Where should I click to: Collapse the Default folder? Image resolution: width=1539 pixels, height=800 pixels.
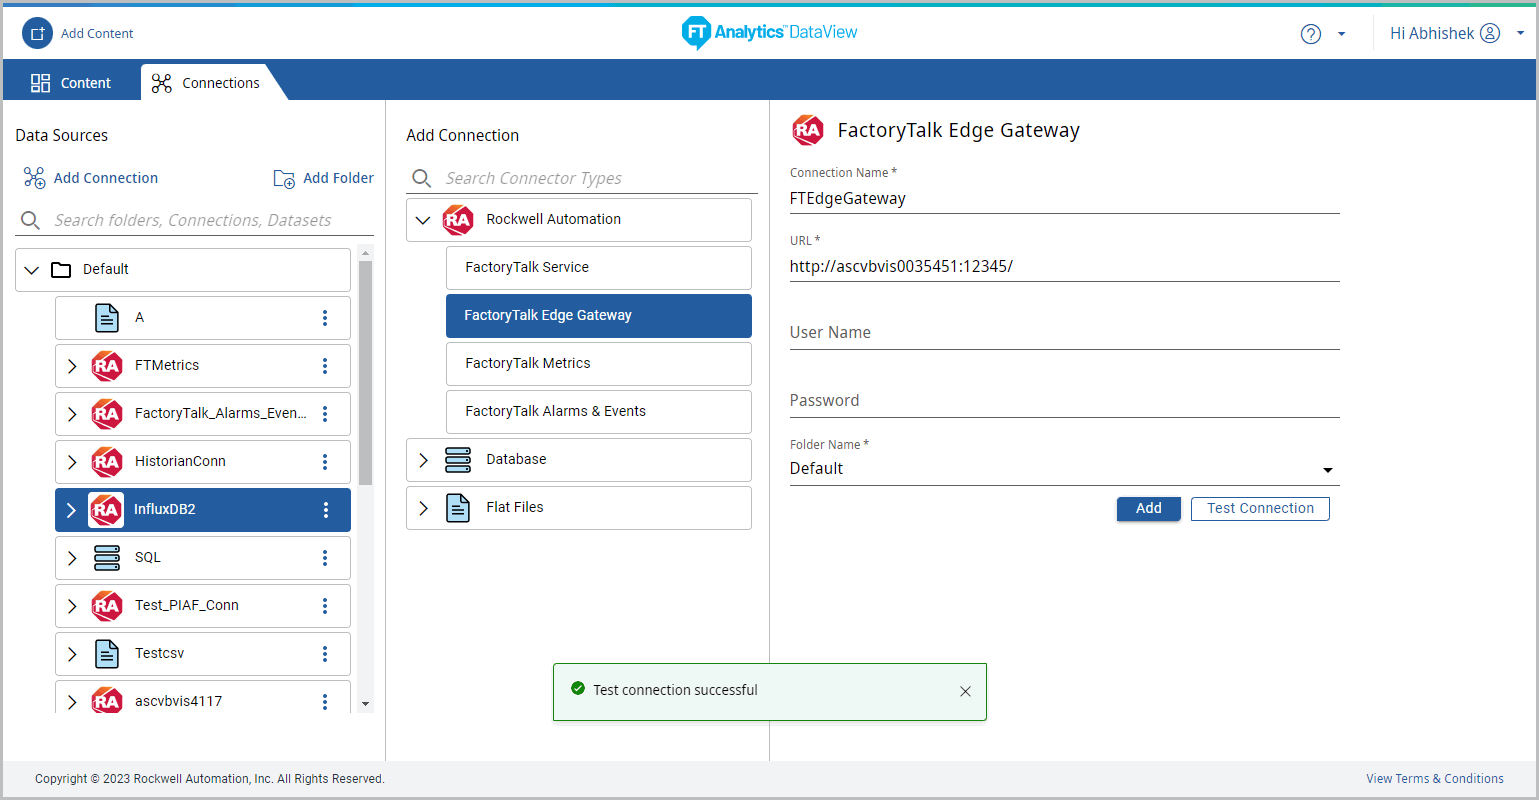[31, 270]
